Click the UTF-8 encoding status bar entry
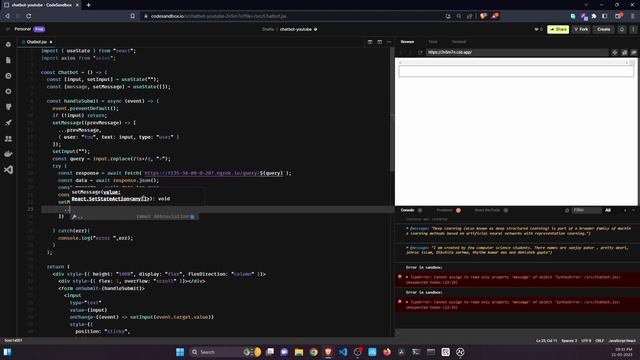 click(x=586, y=340)
